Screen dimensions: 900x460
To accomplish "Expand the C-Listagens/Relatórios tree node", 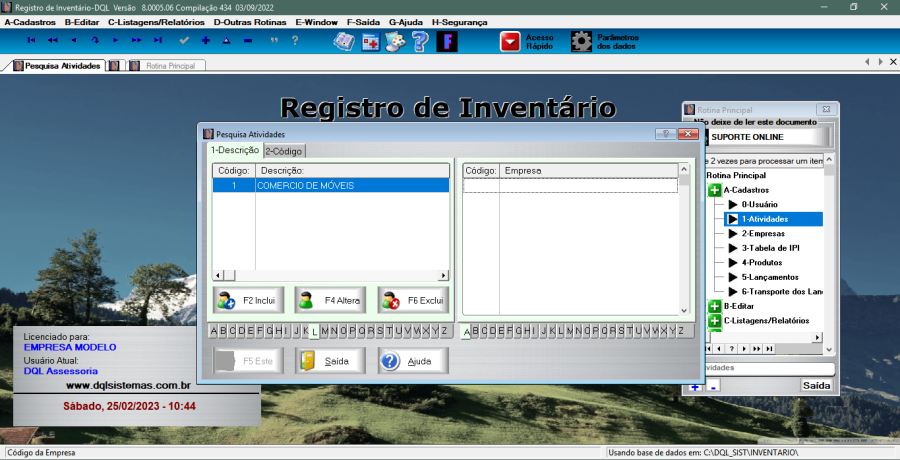I will [x=714, y=321].
